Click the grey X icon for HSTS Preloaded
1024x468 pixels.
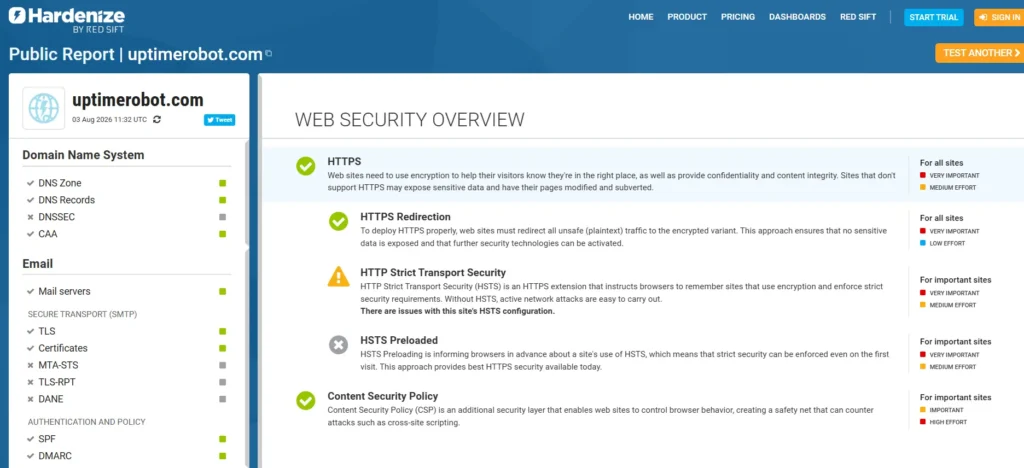coord(338,345)
